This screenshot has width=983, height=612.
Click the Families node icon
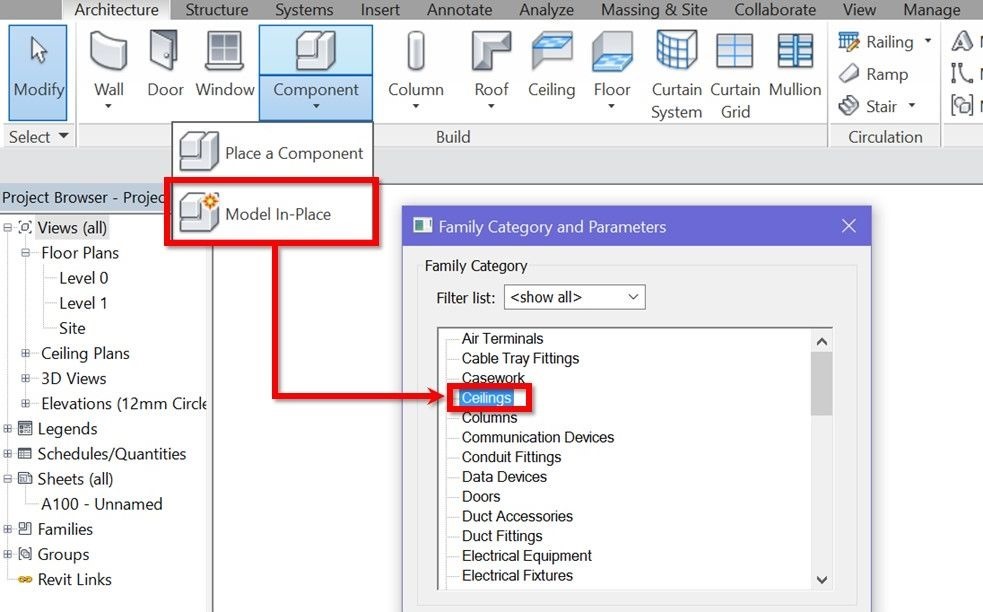pyautogui.click(x=25, y=529)
